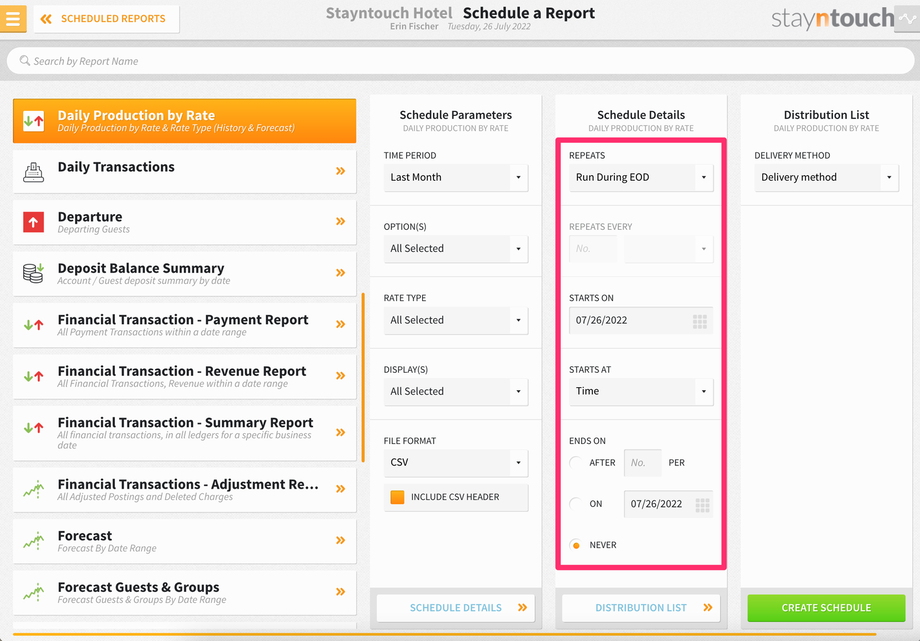Screen dimensions: 920x641
Task: Click chevron on Revenue Report row
Action: 340,376
